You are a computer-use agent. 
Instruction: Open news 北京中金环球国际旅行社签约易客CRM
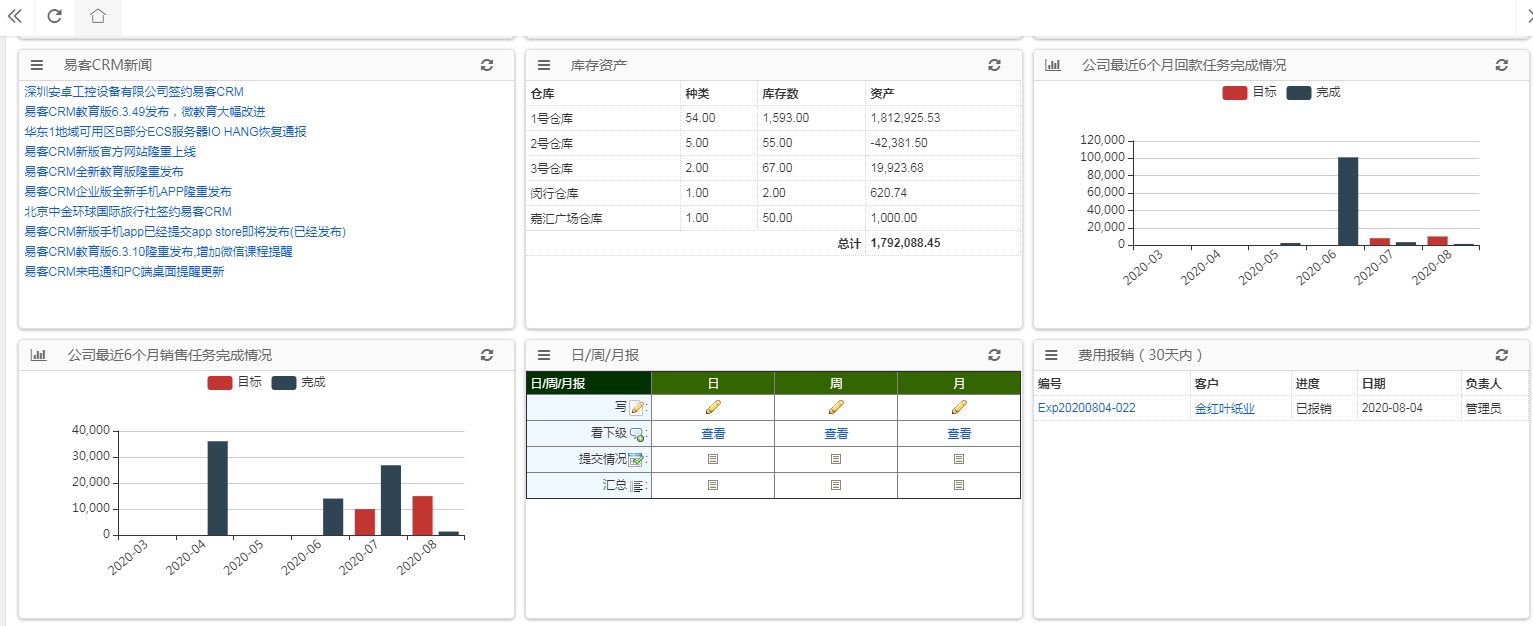(x=128, y=212)
